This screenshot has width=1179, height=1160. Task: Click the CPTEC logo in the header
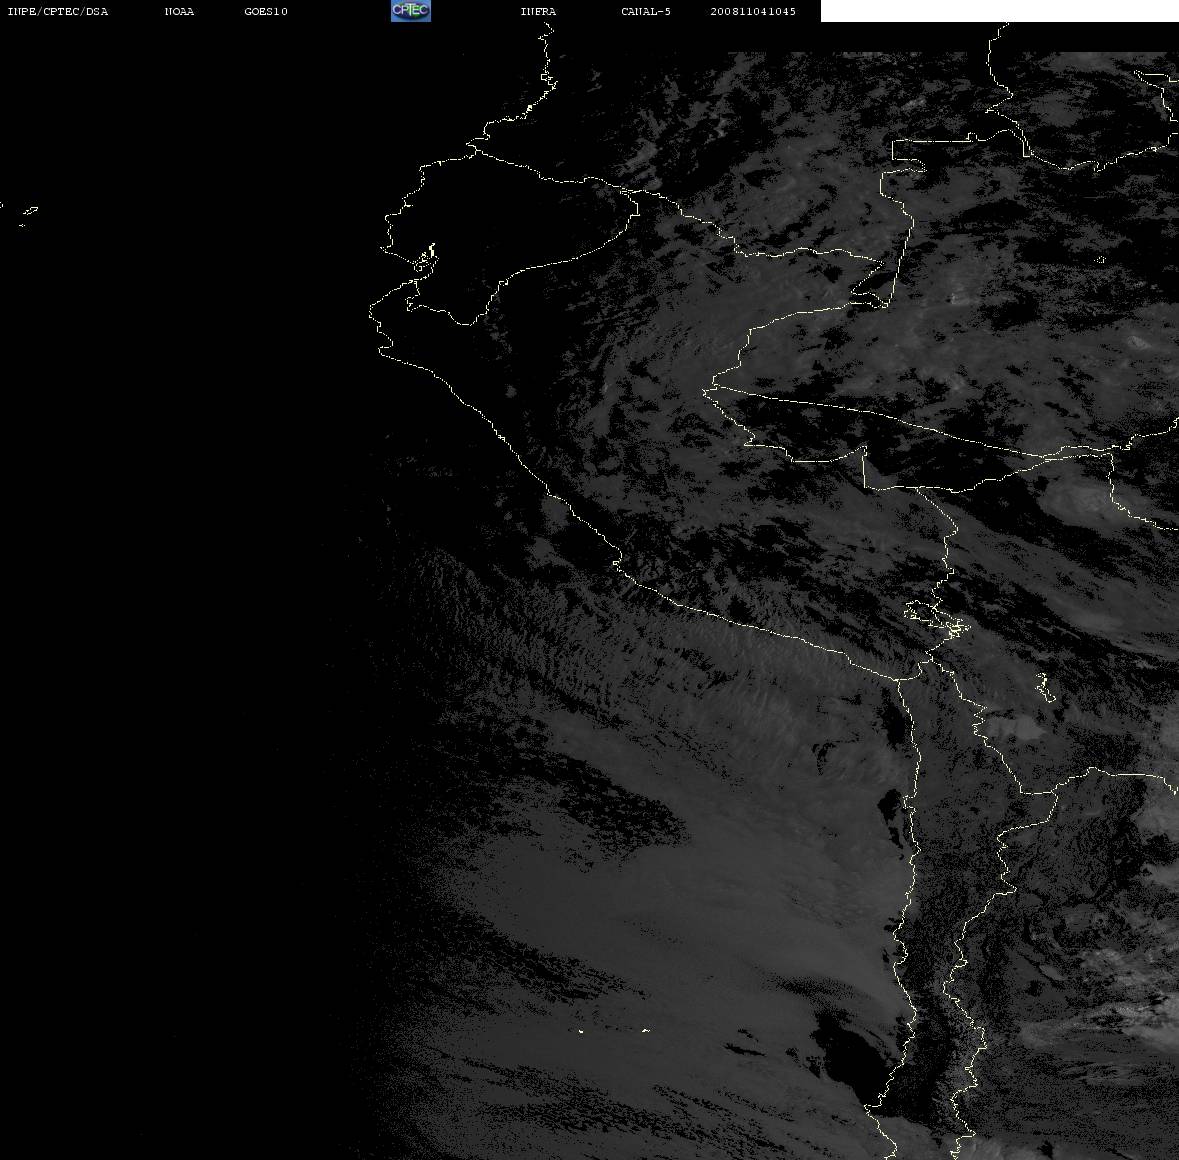coord(411,11)
